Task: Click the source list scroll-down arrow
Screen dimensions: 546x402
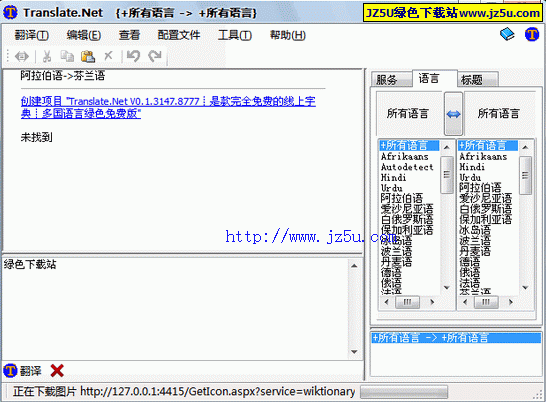Action: pyautogui.click(x=446, y=287)
